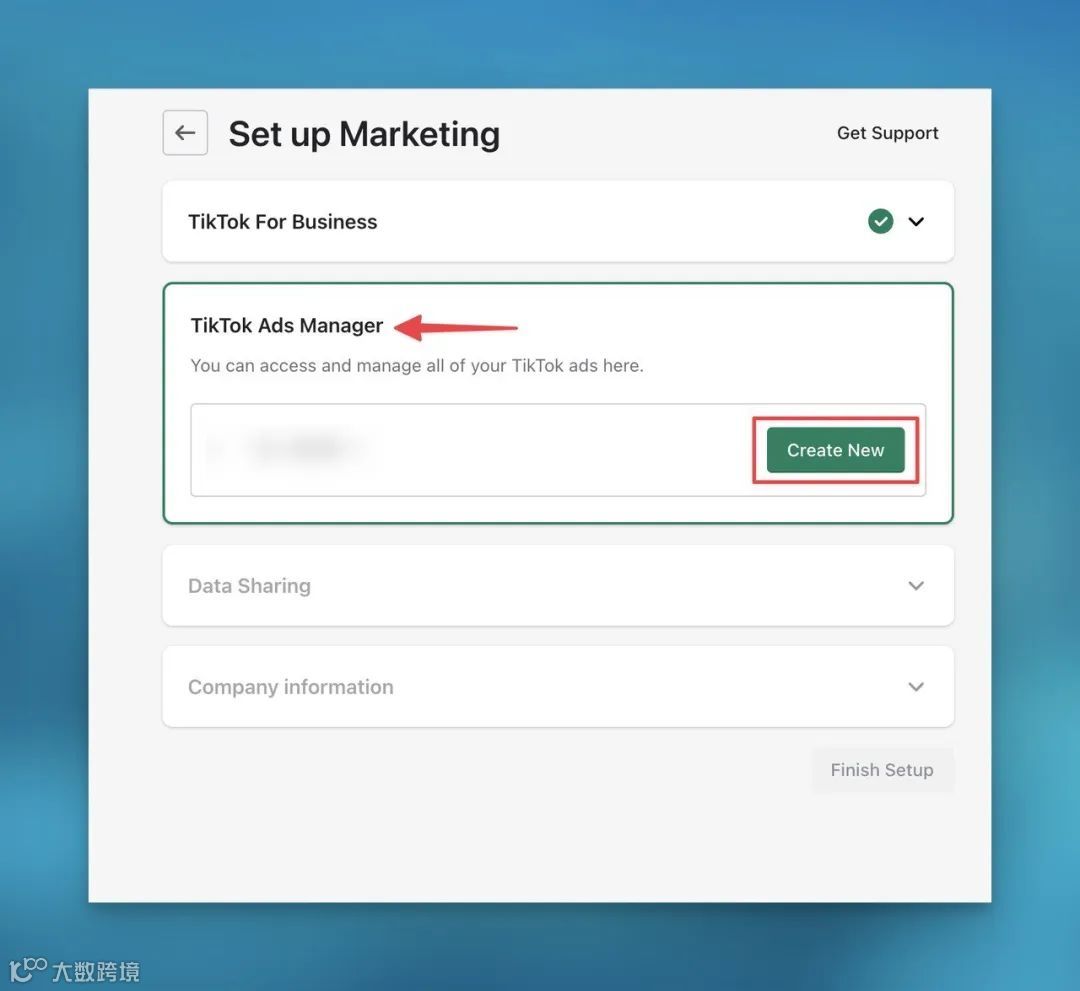Click the Finish Setup button
This screenshot has height=991, width=1080.
point(882,769)
